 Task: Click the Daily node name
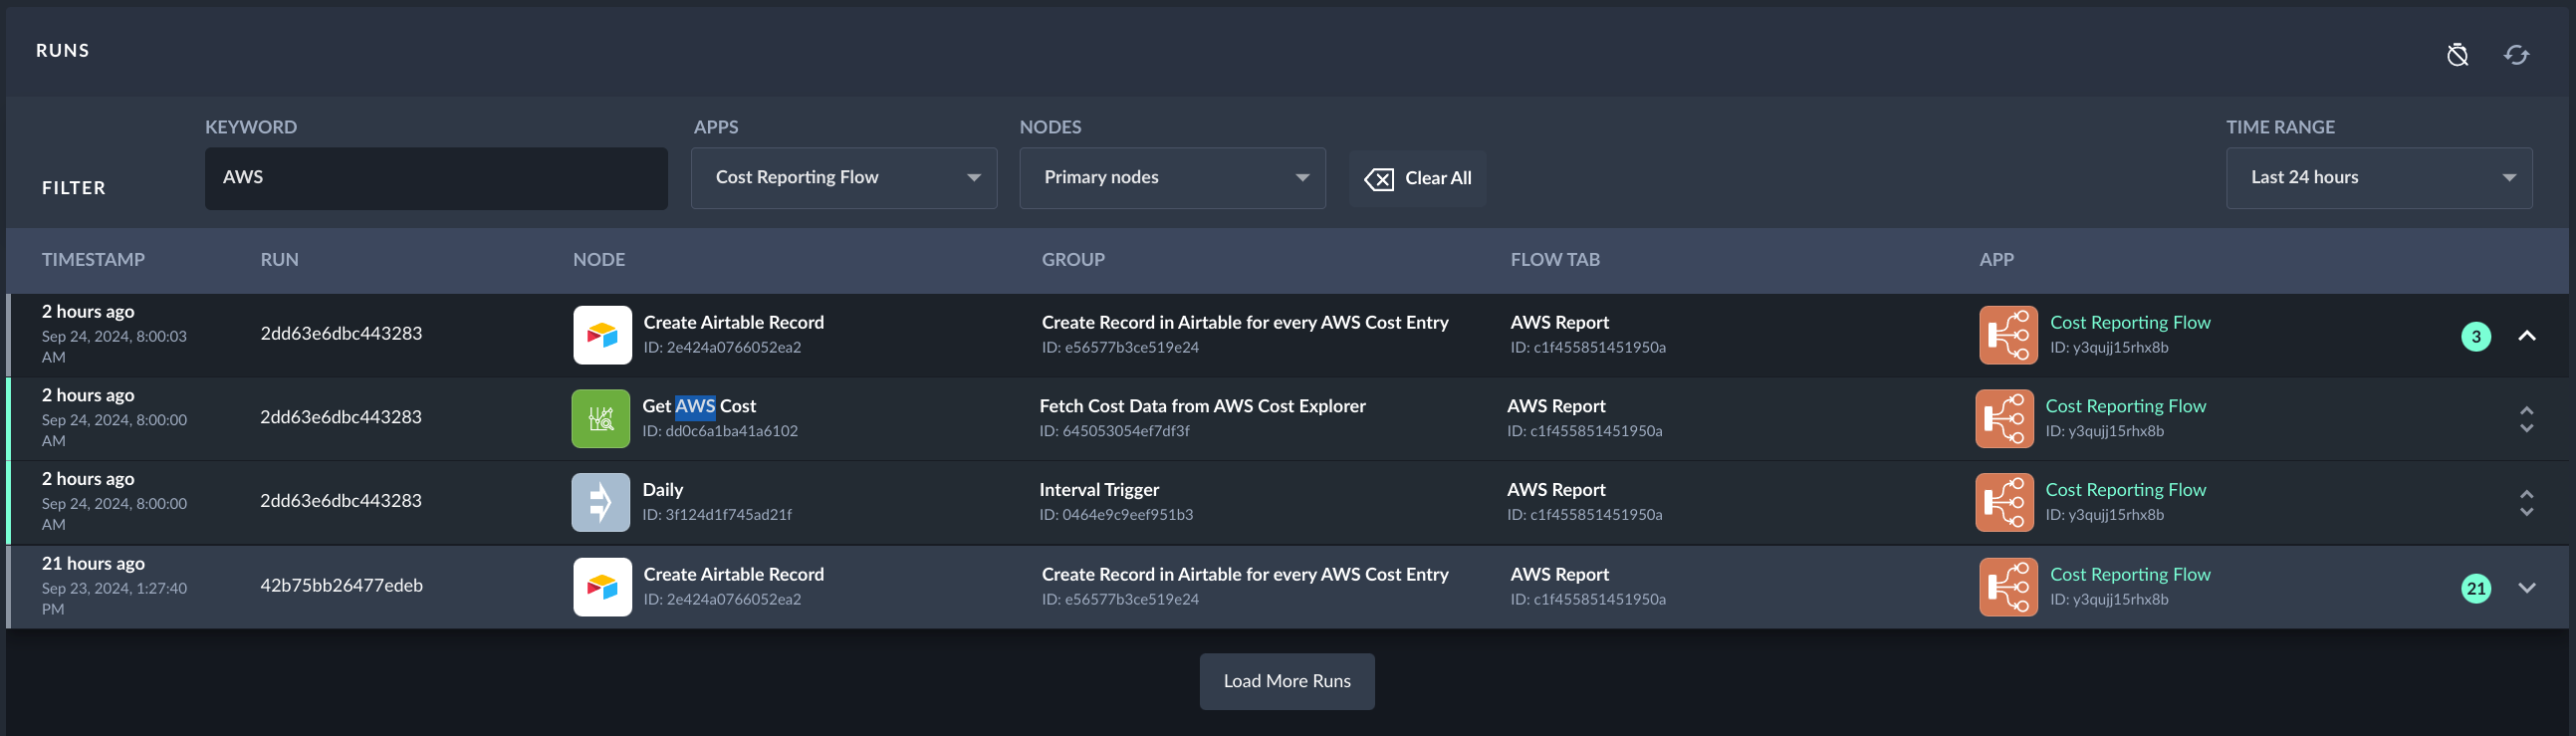coord(662,490)
